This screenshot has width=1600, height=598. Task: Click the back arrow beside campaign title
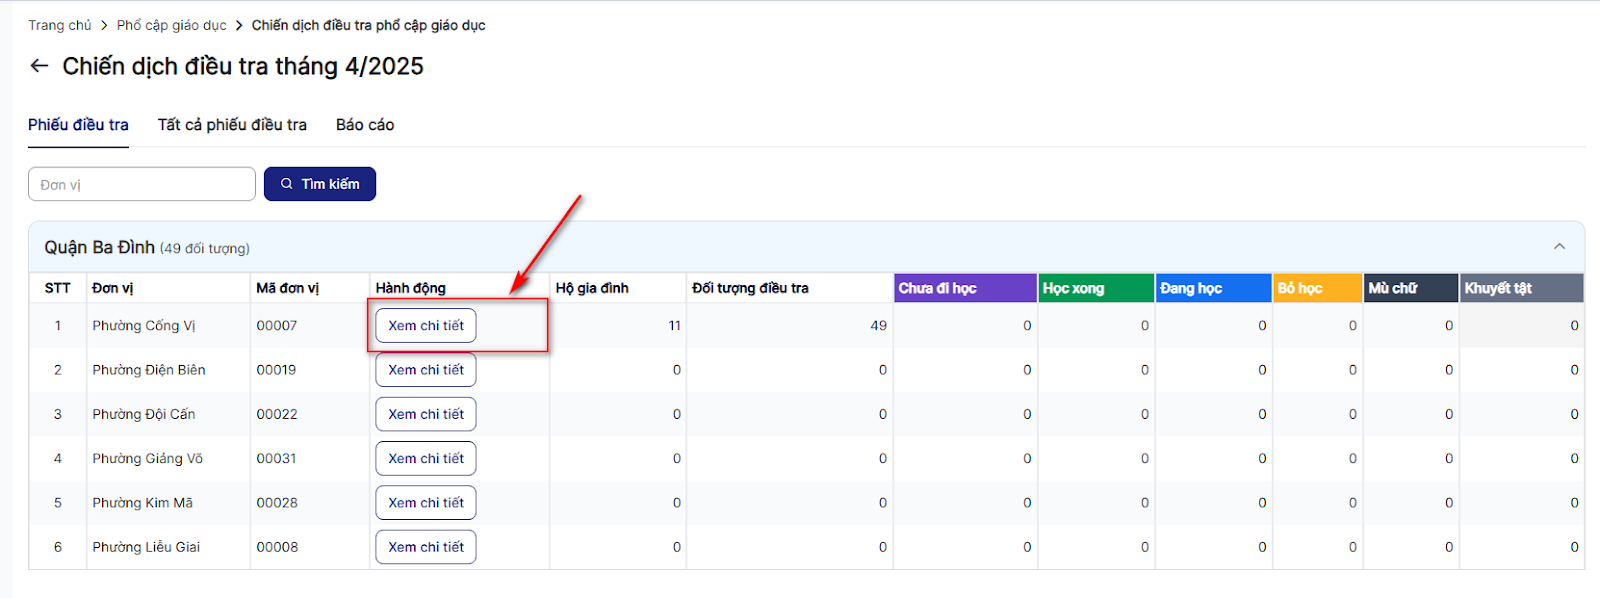[39, 66]
